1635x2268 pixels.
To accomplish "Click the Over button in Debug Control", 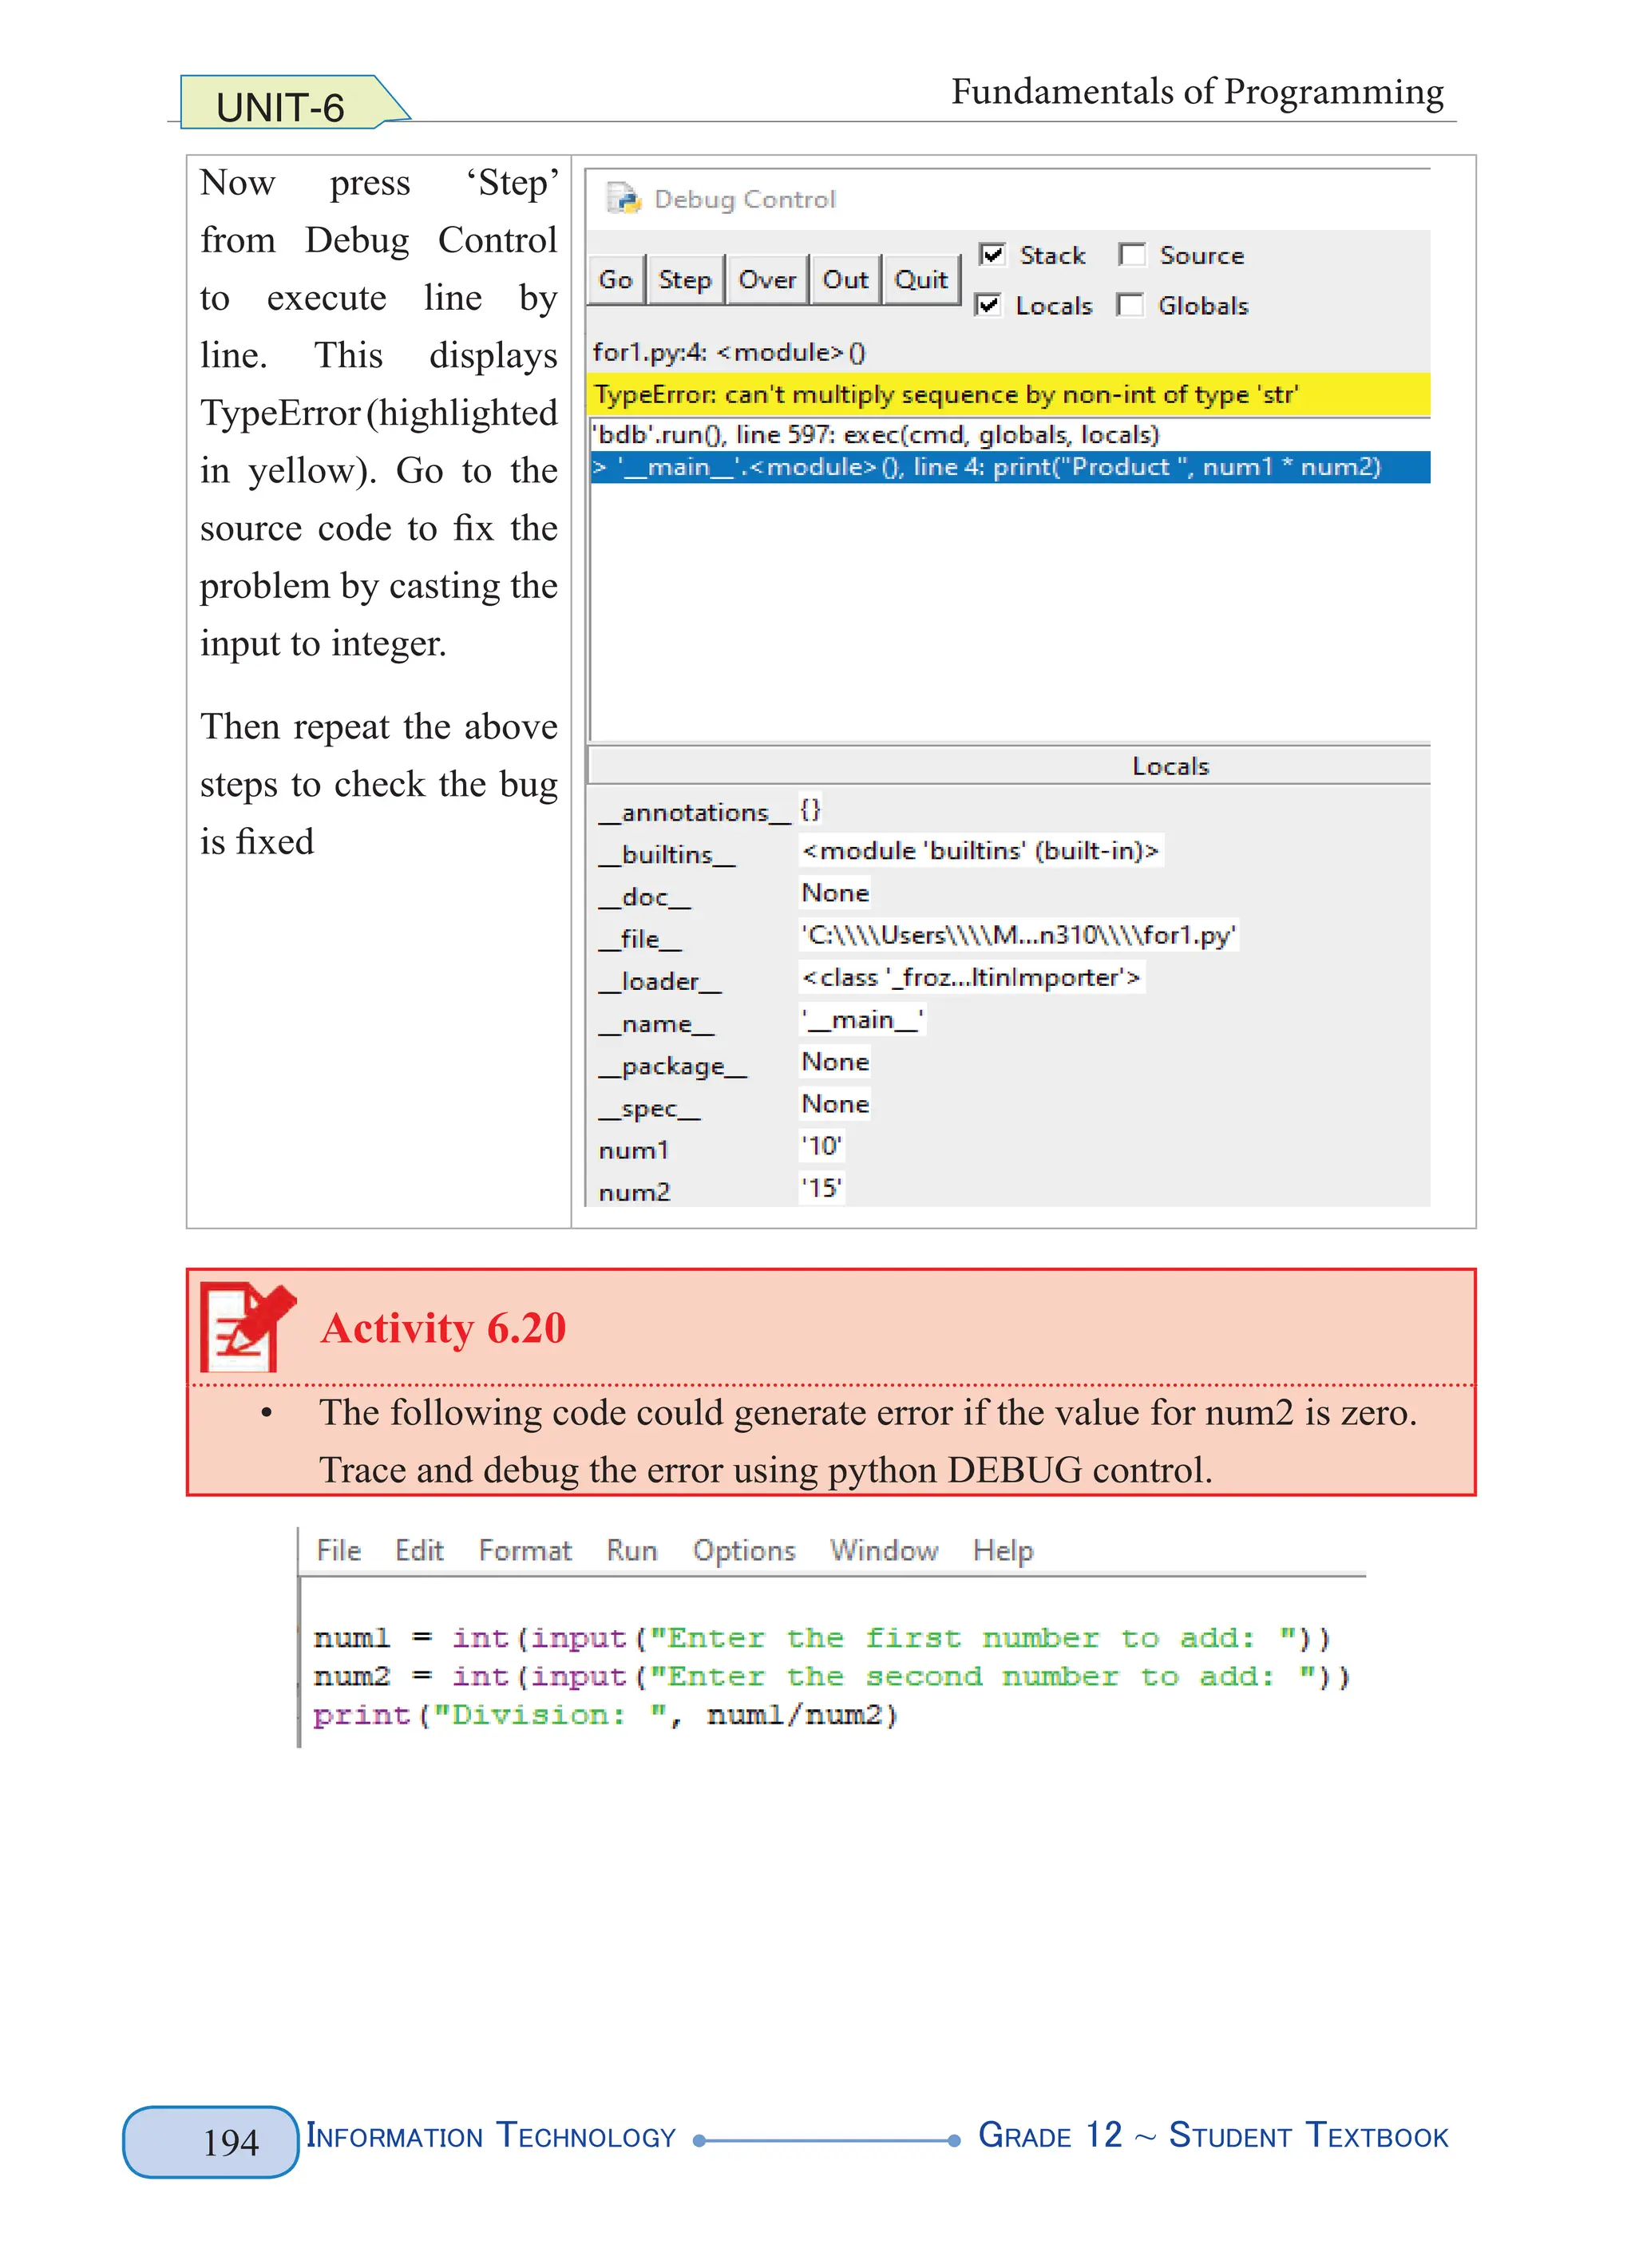I will point(767,280).
